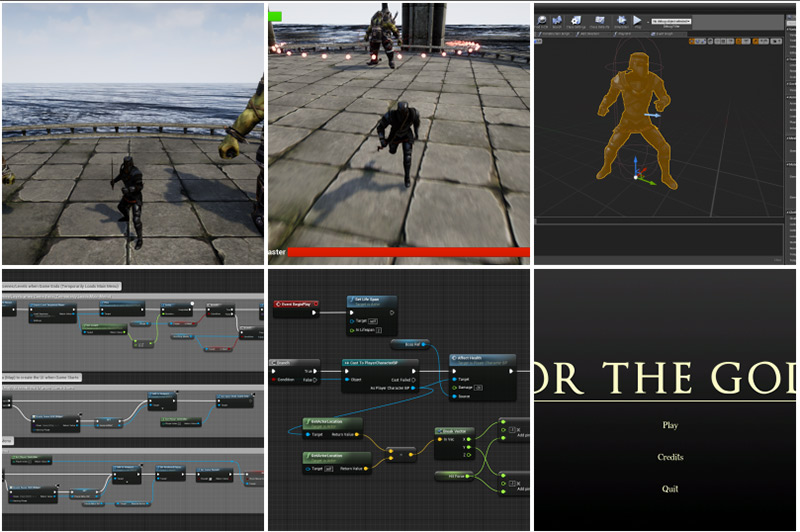Select the comment about Temporarily Loads Main Menu
The height and width of the screenshot is (532, 800).
62,286
